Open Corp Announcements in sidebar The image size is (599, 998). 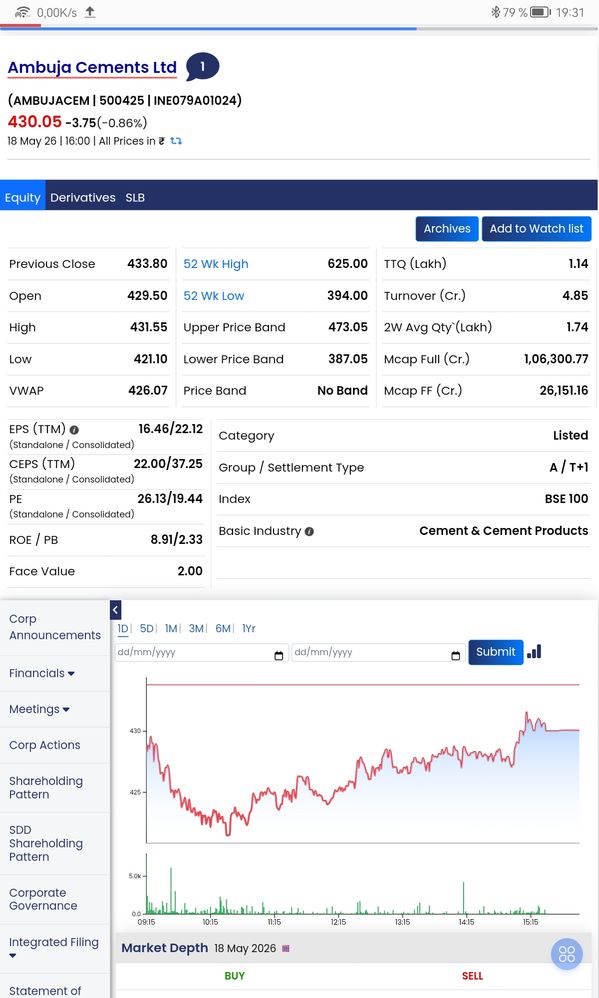tap(55, 627)
